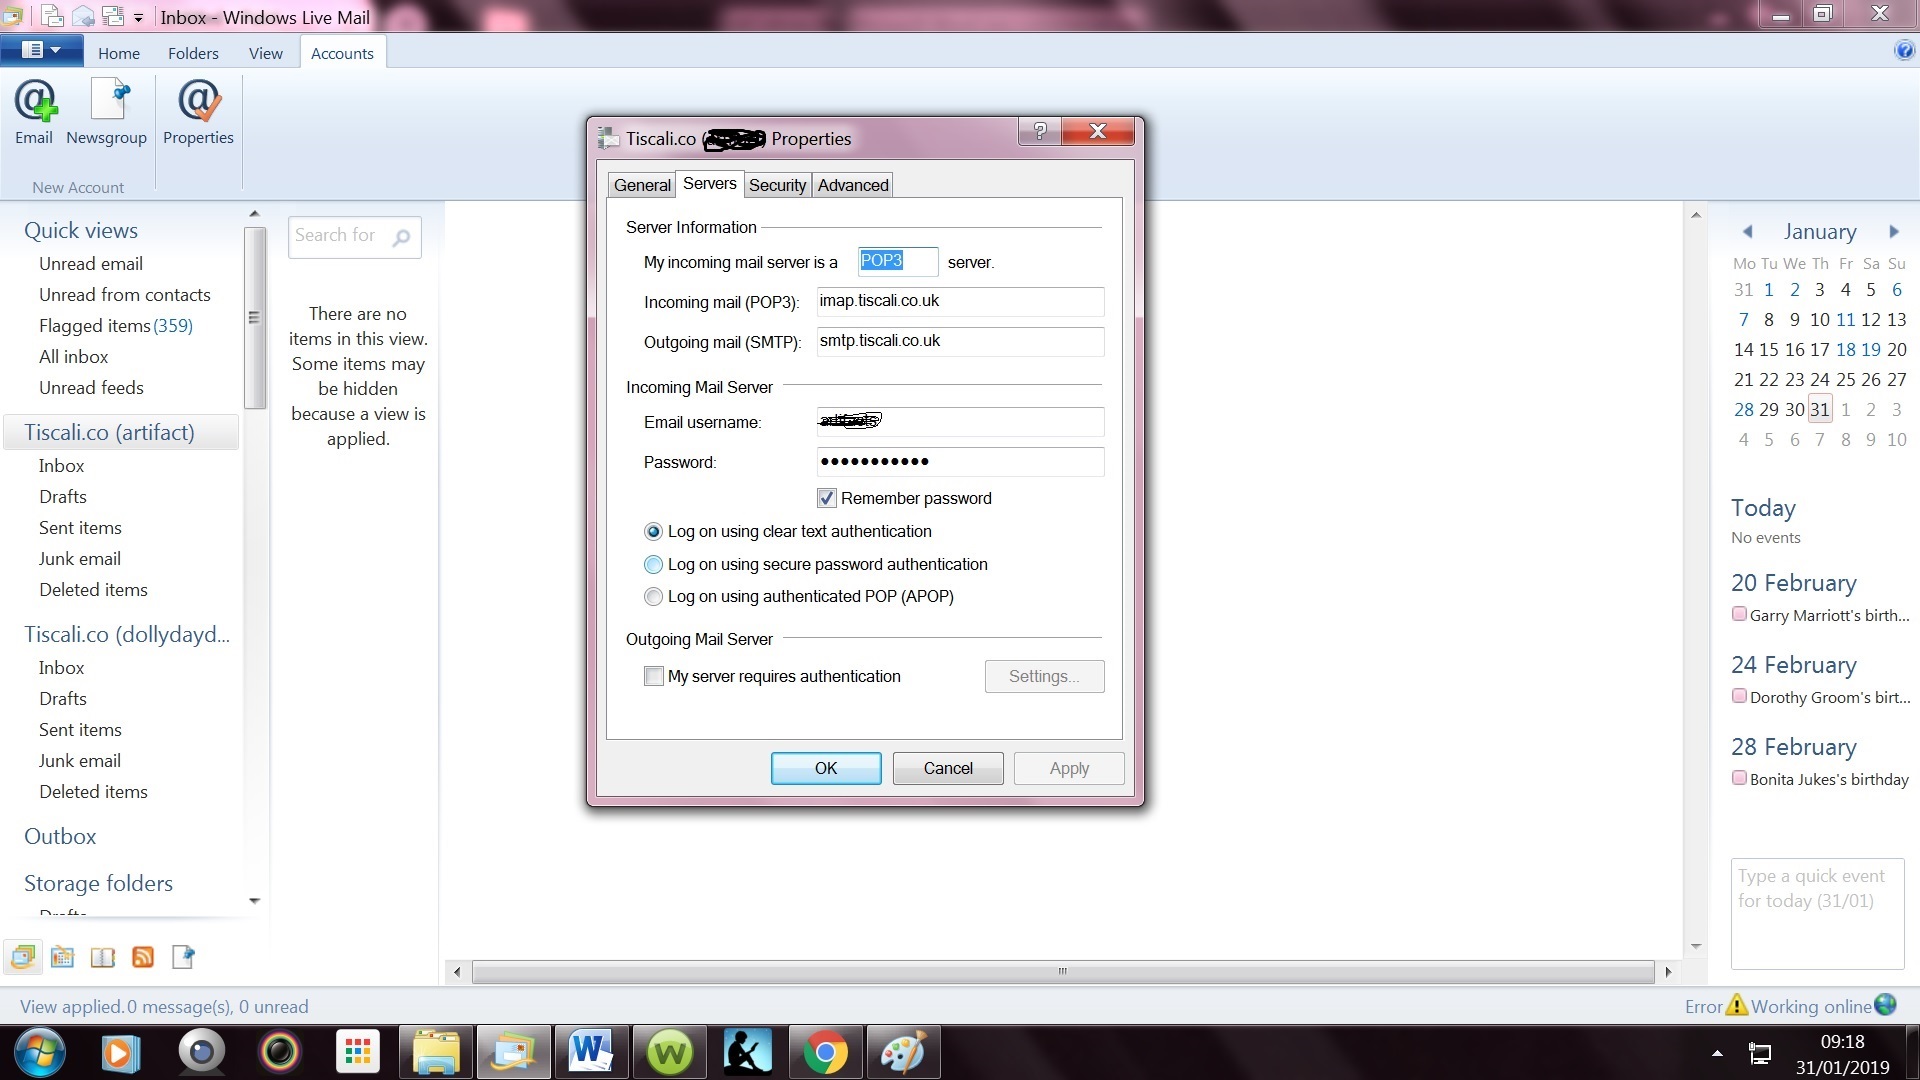The height and width of the screenshot is (1080, 1920).
Task: Toggle Remember password checkbox
Action: (x=826, y=498)
